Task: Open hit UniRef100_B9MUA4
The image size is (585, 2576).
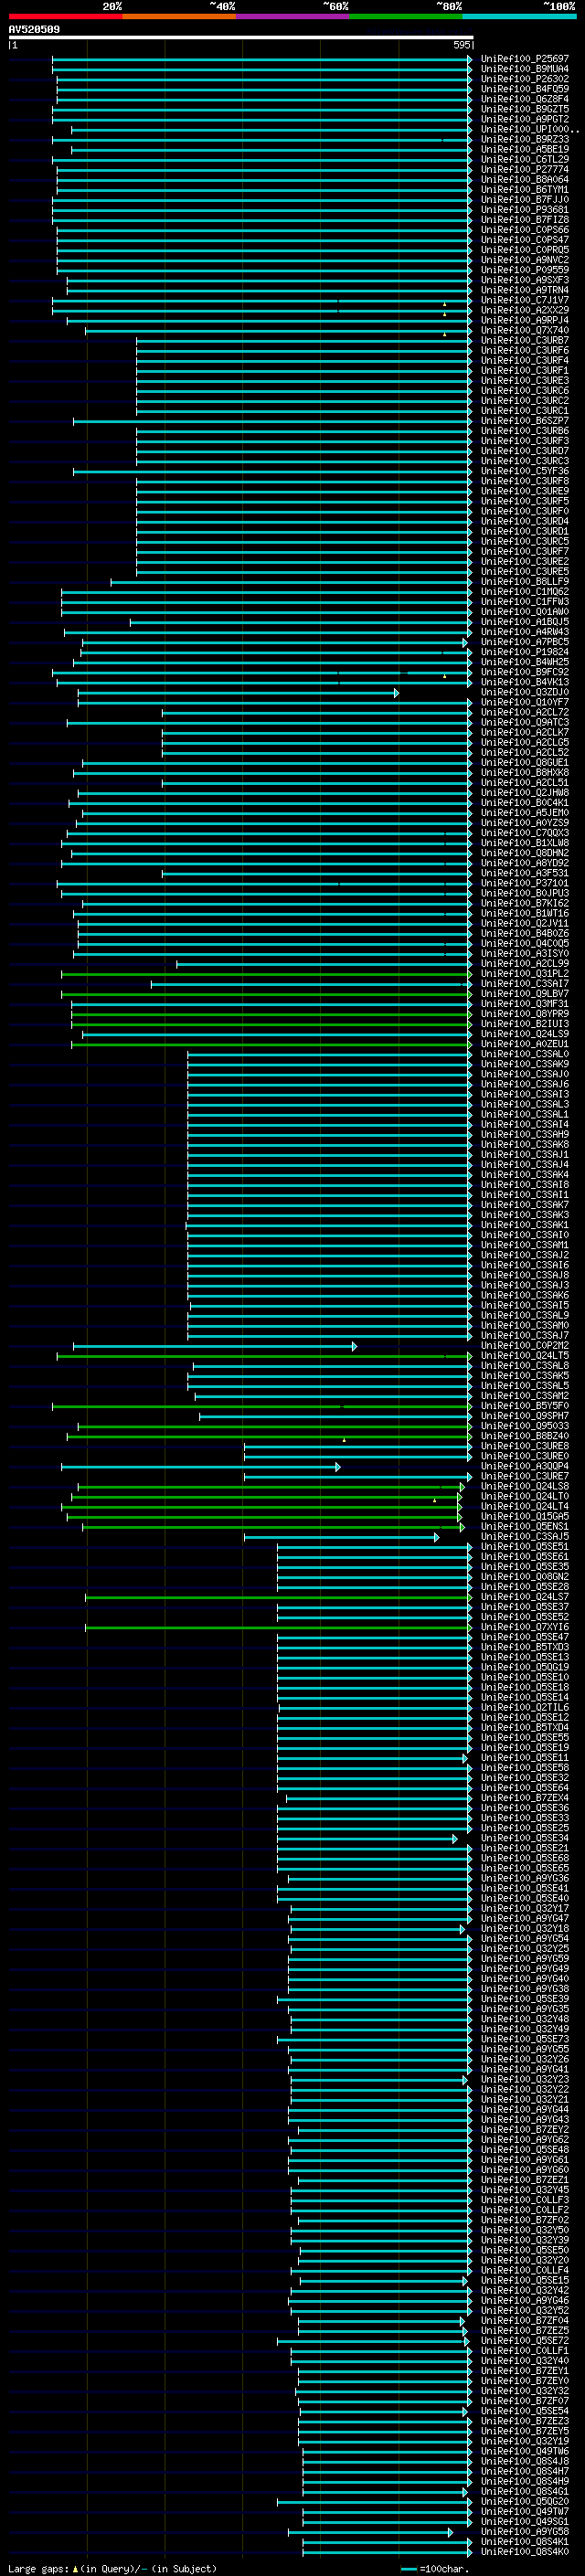Action: point(524,69)
